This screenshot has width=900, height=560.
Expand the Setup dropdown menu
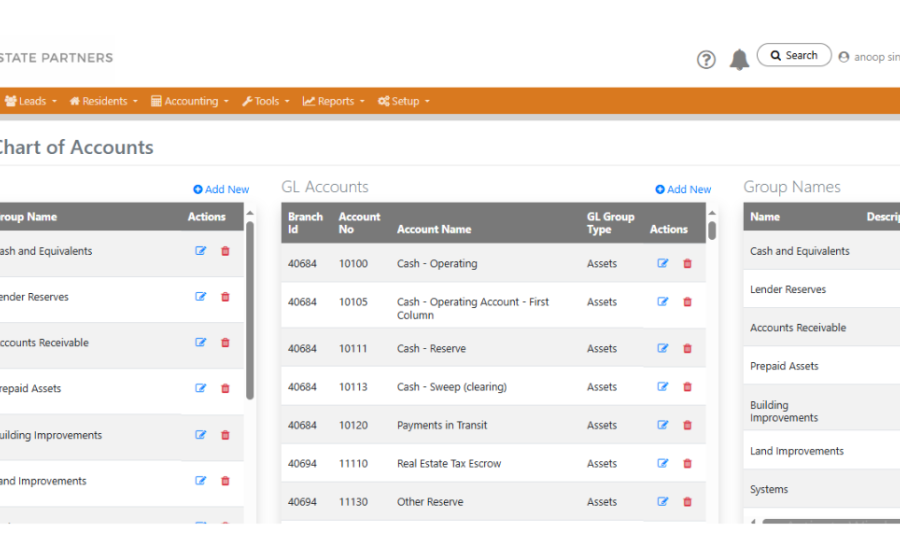click(403, 101)
